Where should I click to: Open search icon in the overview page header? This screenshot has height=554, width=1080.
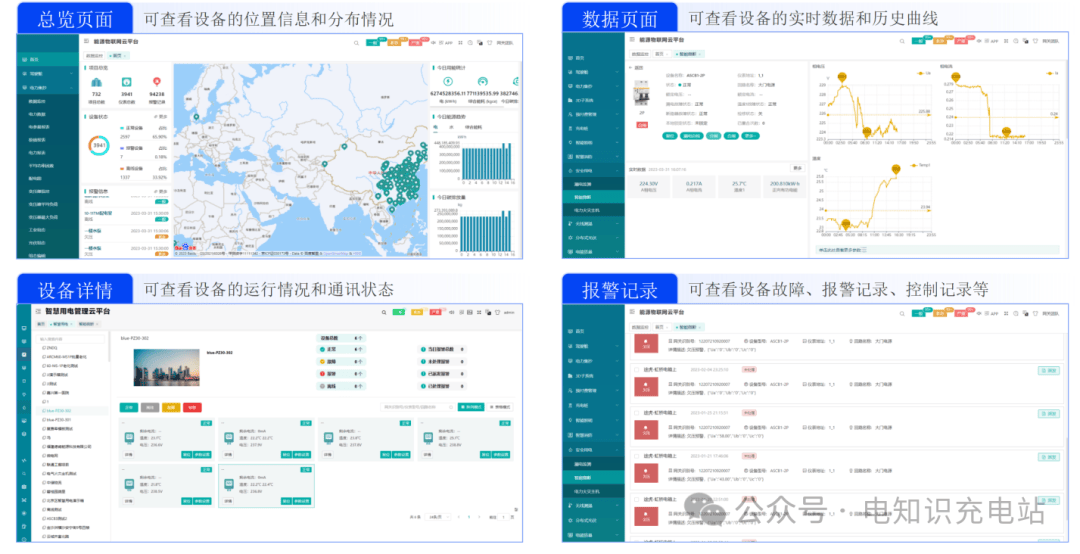(356, 43)
